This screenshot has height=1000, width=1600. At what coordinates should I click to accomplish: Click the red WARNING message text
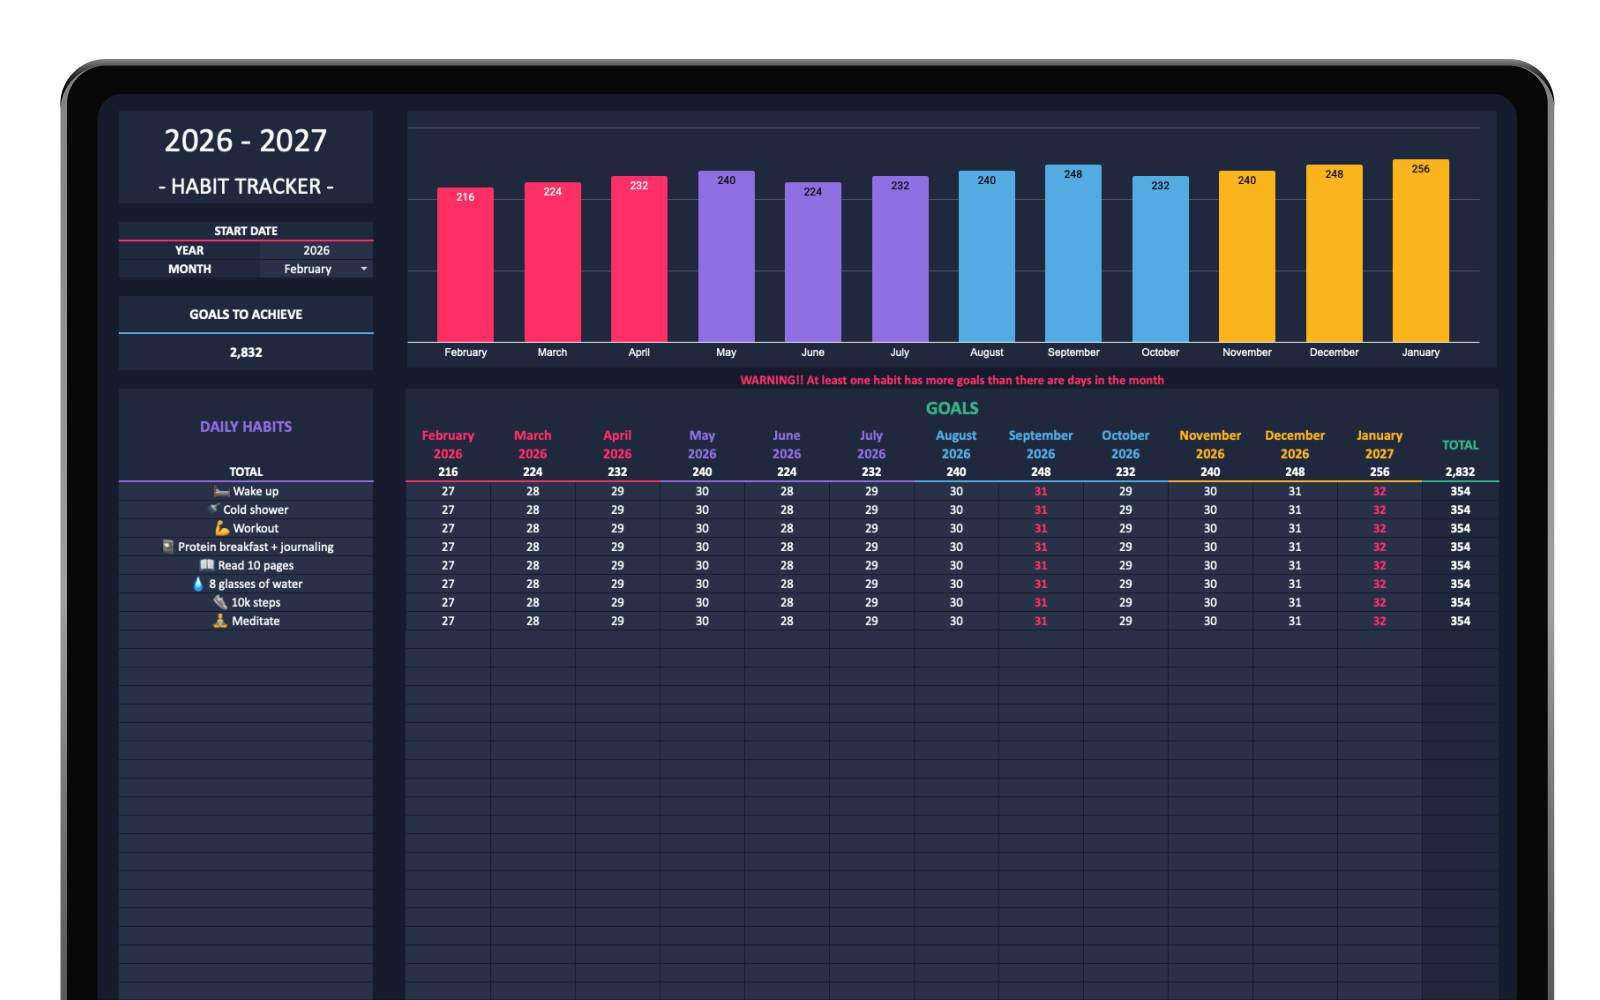(952, 380)
